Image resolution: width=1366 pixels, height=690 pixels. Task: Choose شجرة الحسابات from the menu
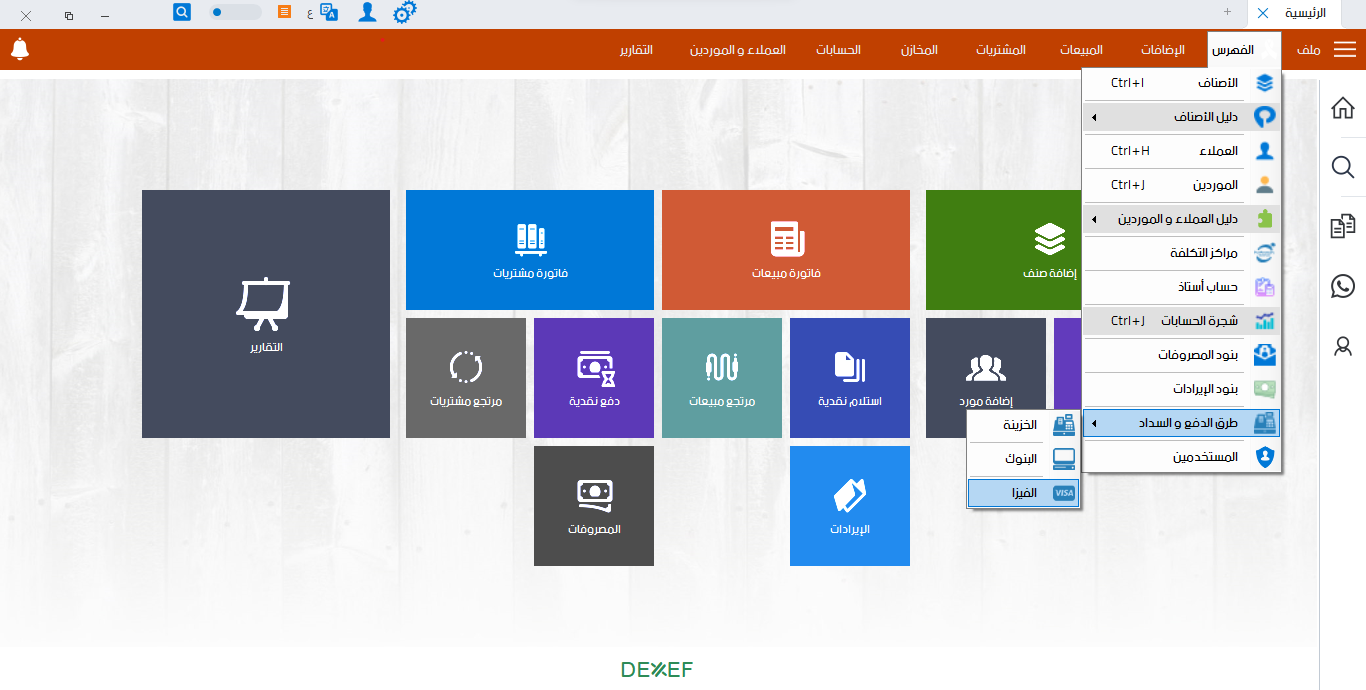click(x=1181, y=321)
